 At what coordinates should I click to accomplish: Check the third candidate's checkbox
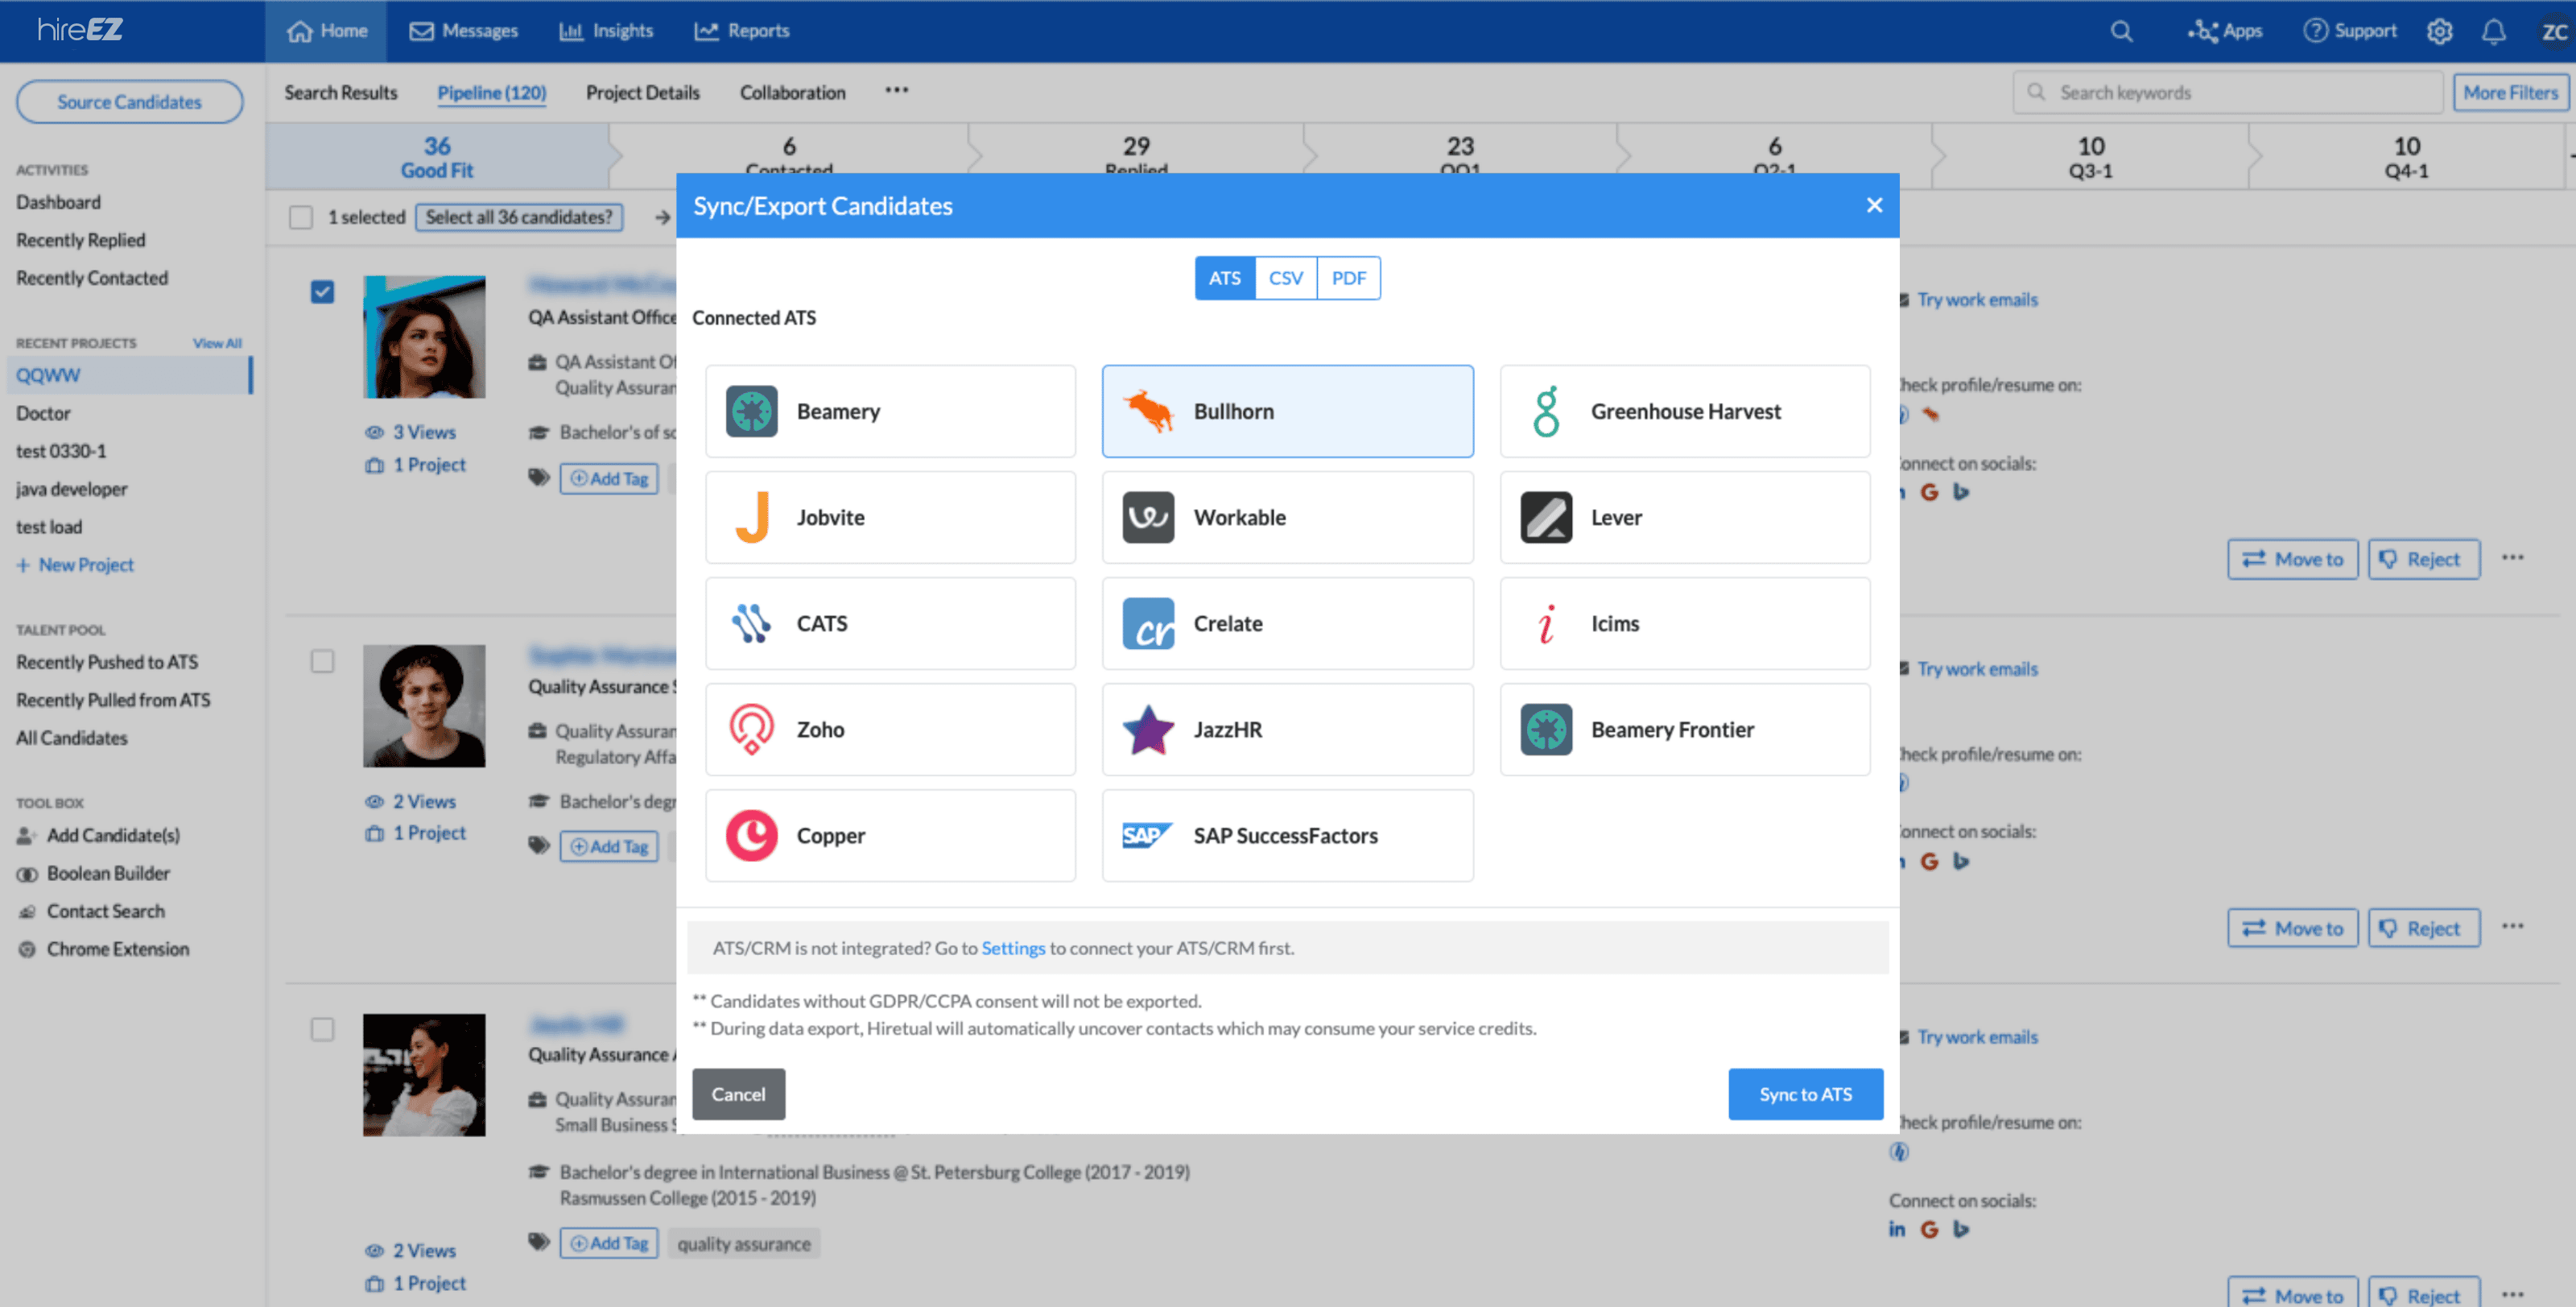[x=322, y=1029]
